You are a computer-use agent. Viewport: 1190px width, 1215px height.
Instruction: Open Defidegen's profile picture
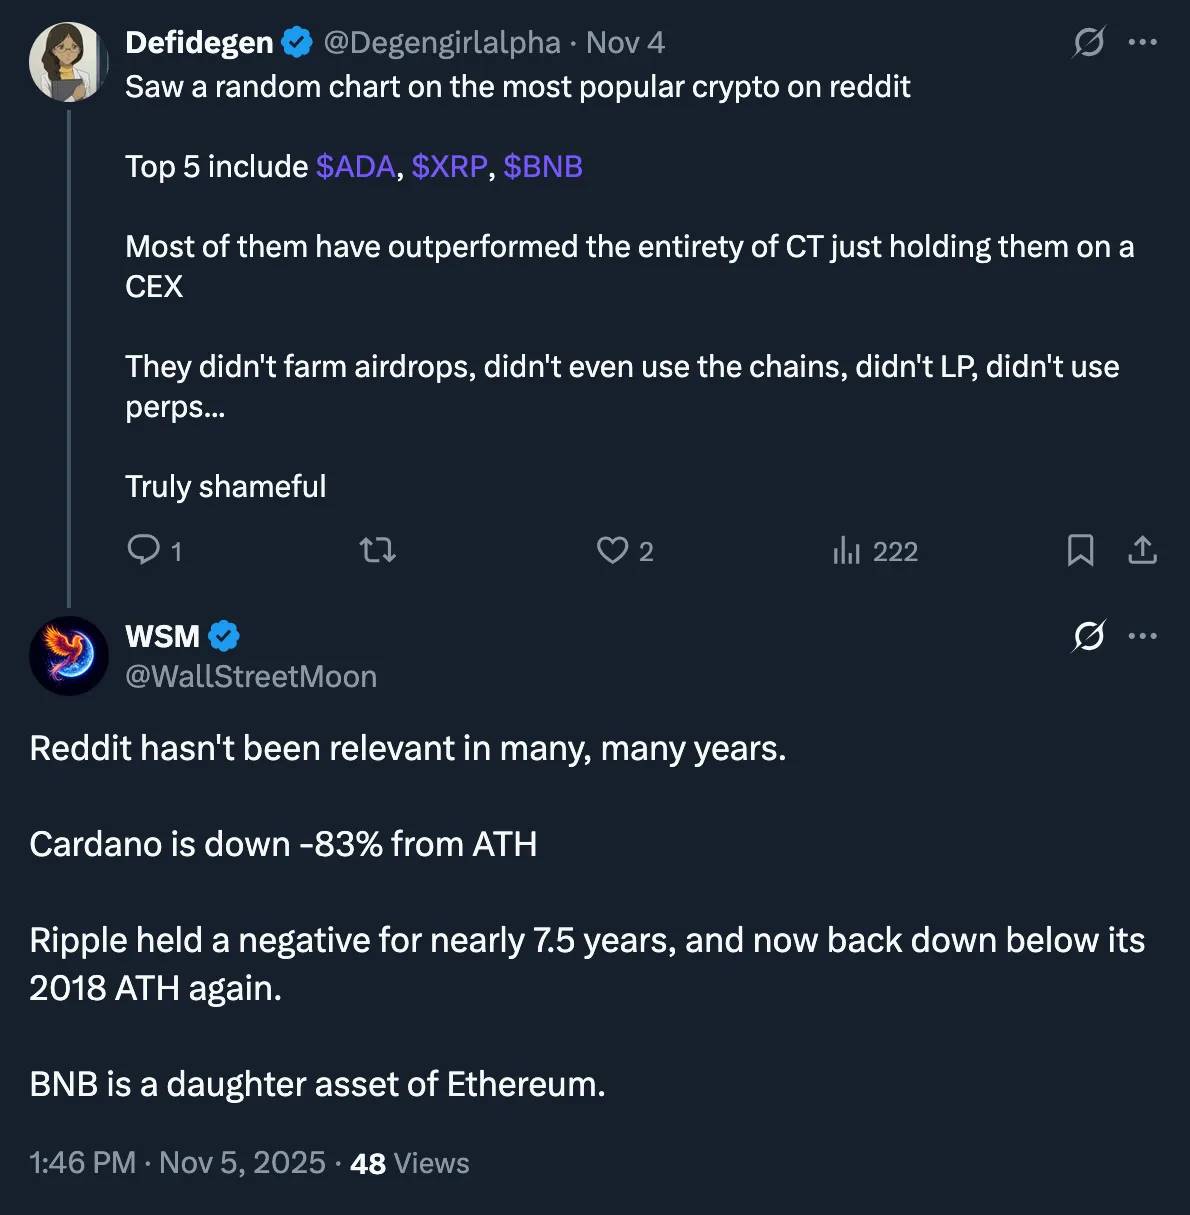pyautogui.click(x=68, y=62)
